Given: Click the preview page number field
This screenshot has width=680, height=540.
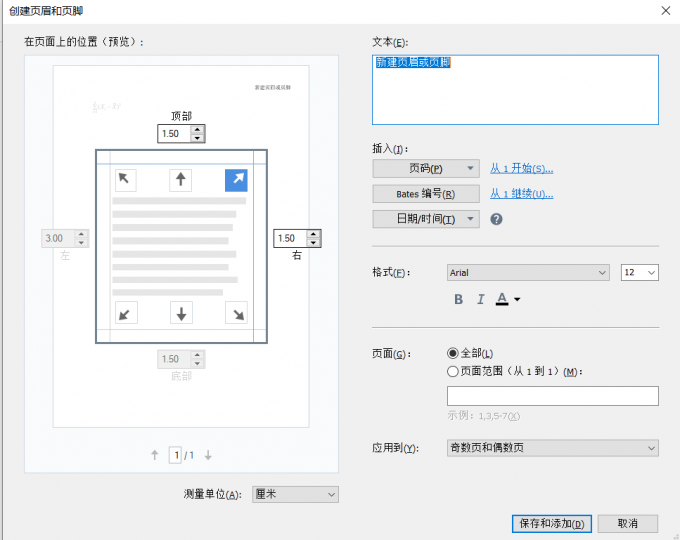Looking at the screenshot, I should [x=175, y=455].
